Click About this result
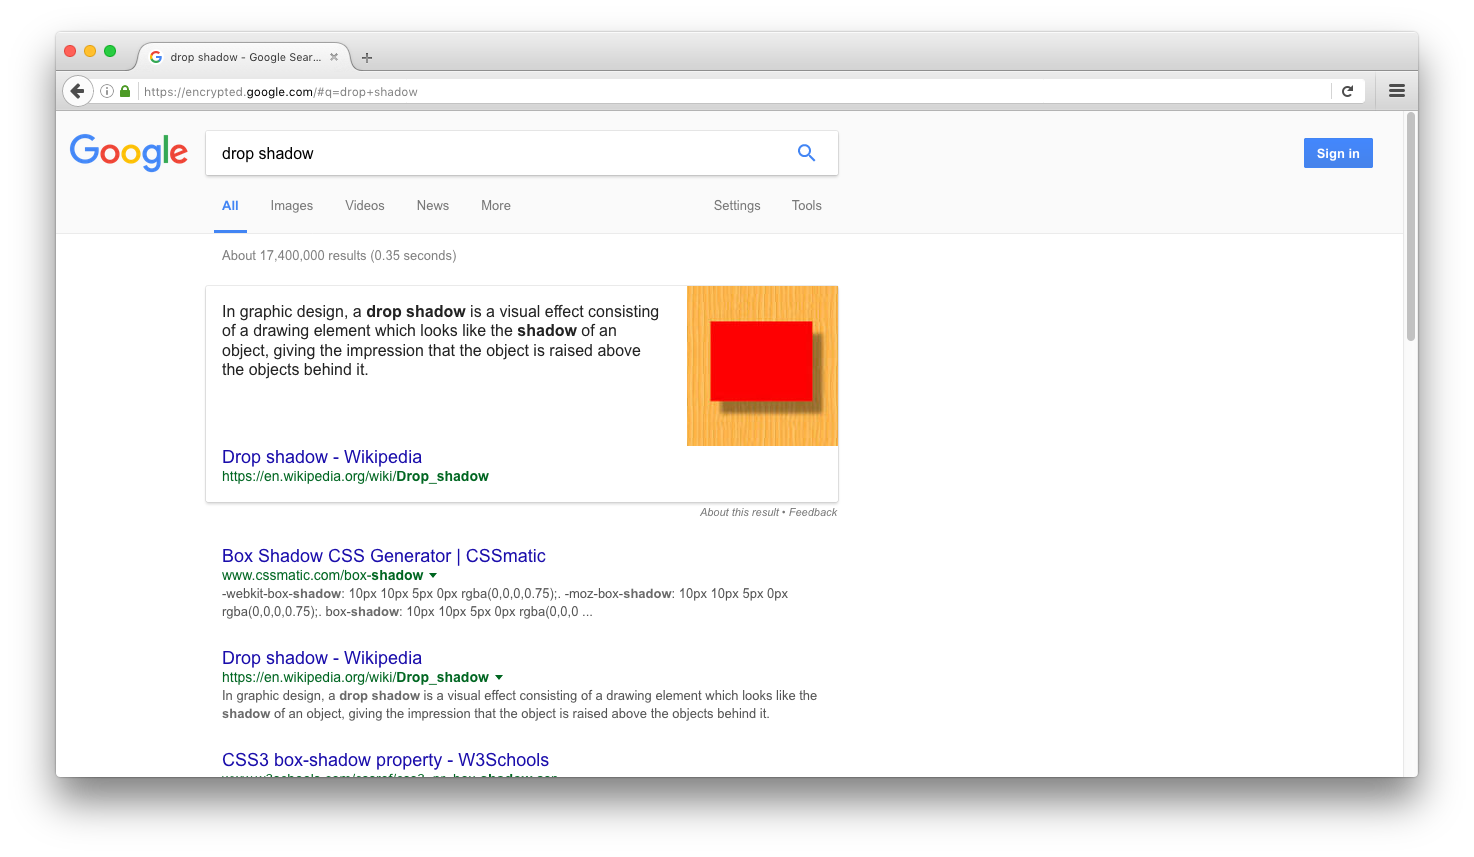 coord(739,512)
